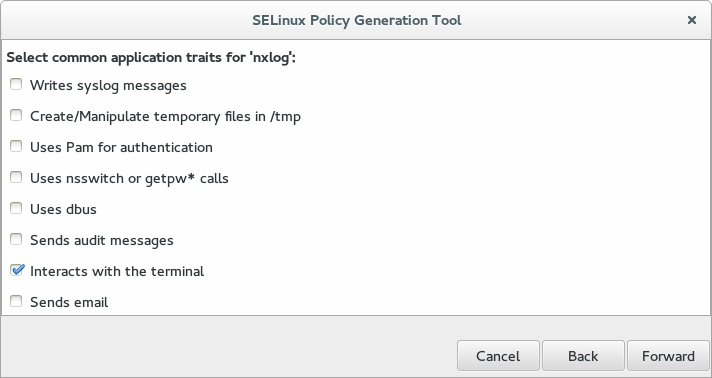Enable 'Writes syslog messages' checkbox
Screen dimensions: 712x378
coord(16,85)
